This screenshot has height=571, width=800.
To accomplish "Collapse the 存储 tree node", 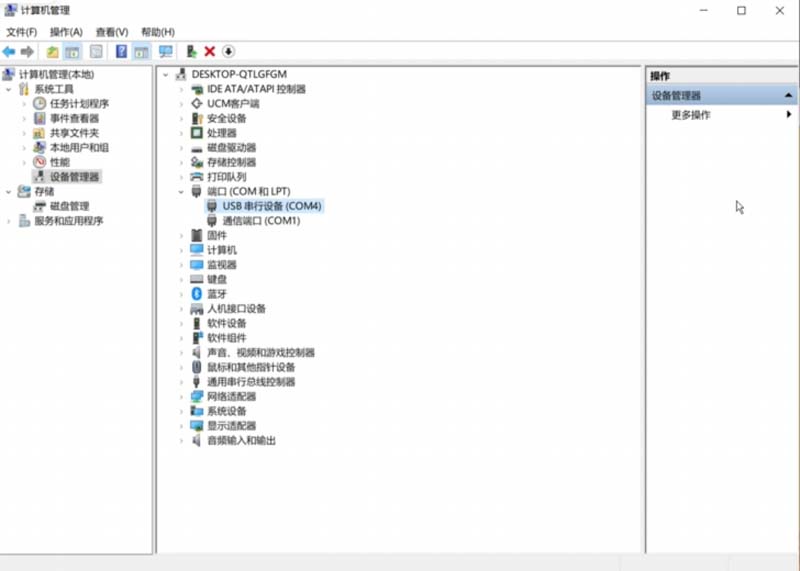I will coord(8,192).
